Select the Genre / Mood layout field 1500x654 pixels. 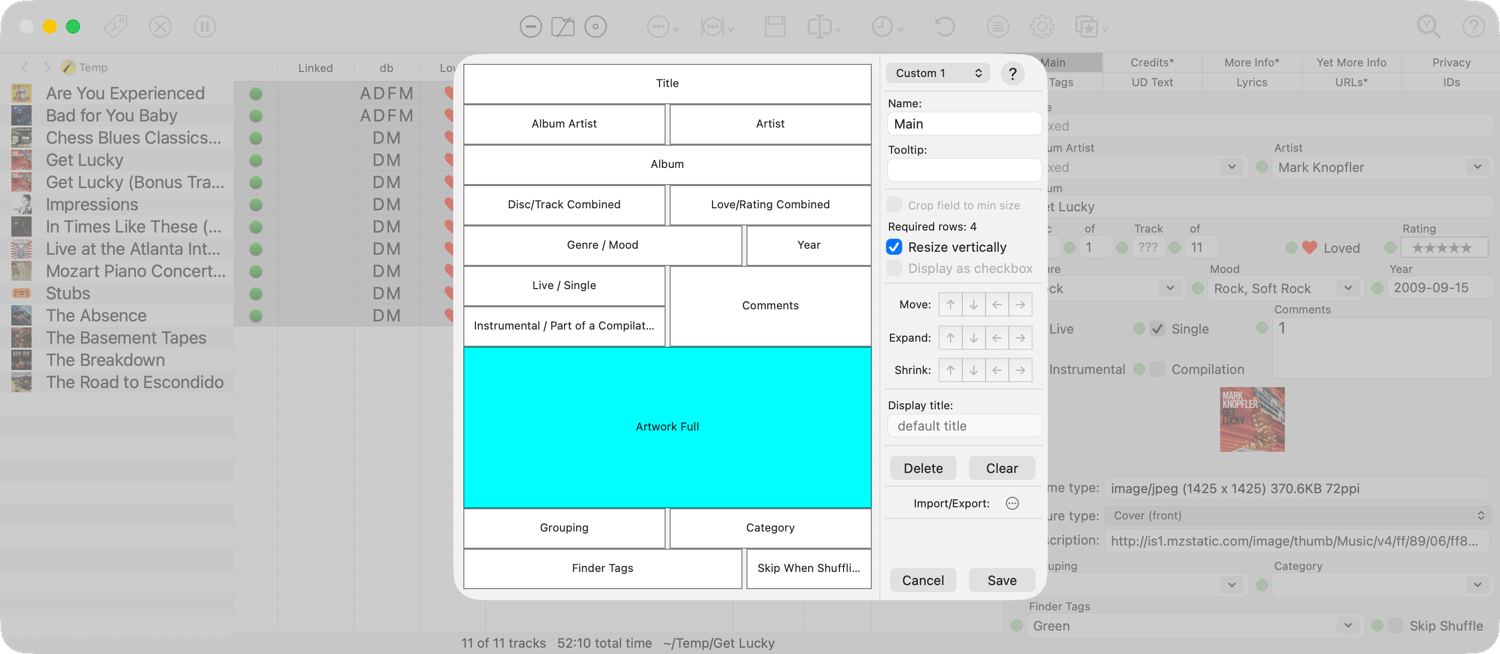[x=602, y=245]
